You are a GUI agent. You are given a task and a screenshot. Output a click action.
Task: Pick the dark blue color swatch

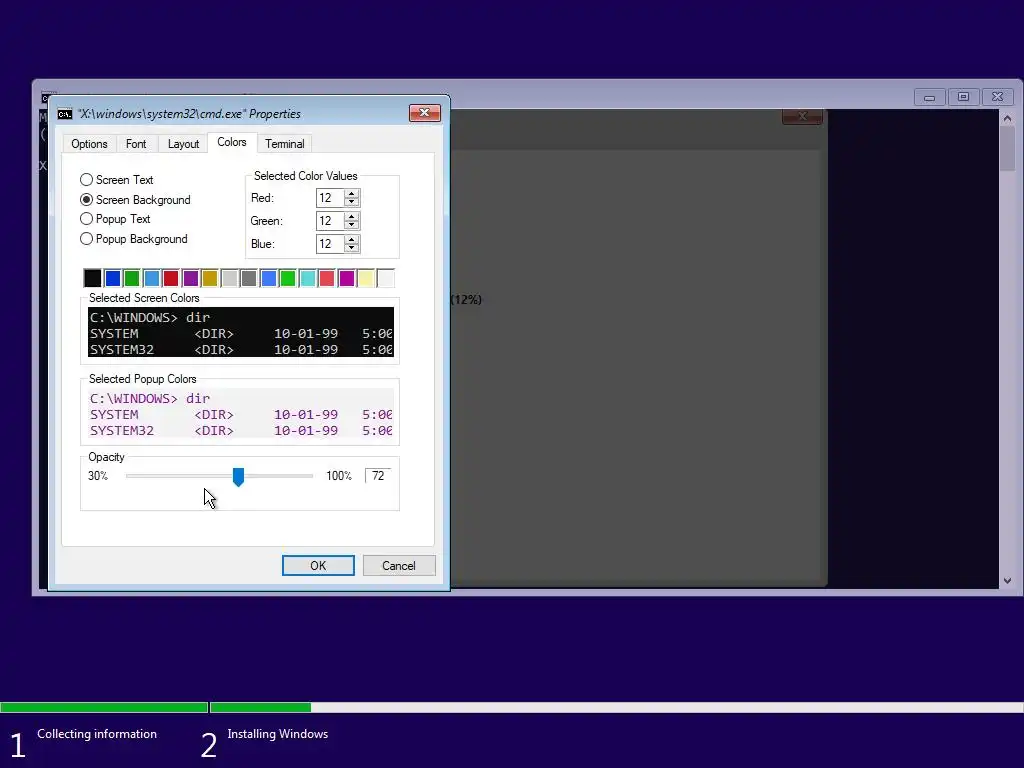coord(112,278)
